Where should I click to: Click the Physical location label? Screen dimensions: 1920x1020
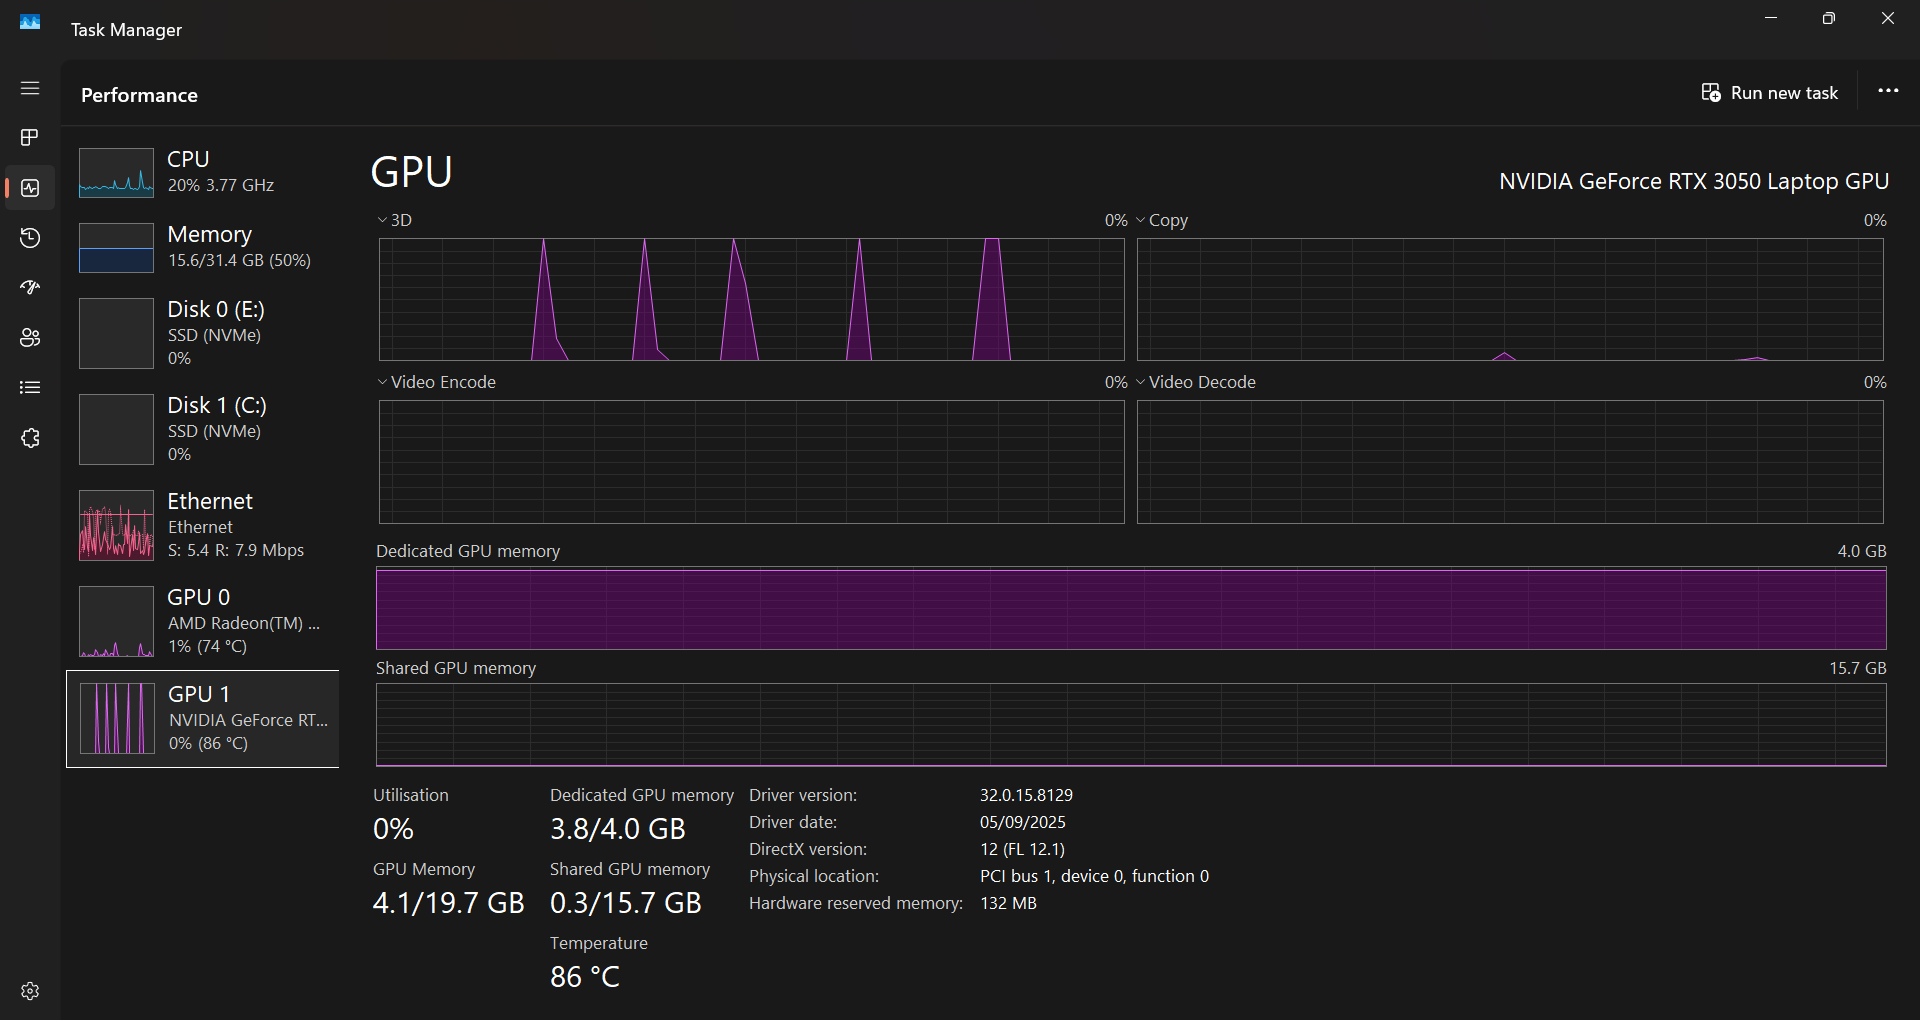tap(814, 876)
